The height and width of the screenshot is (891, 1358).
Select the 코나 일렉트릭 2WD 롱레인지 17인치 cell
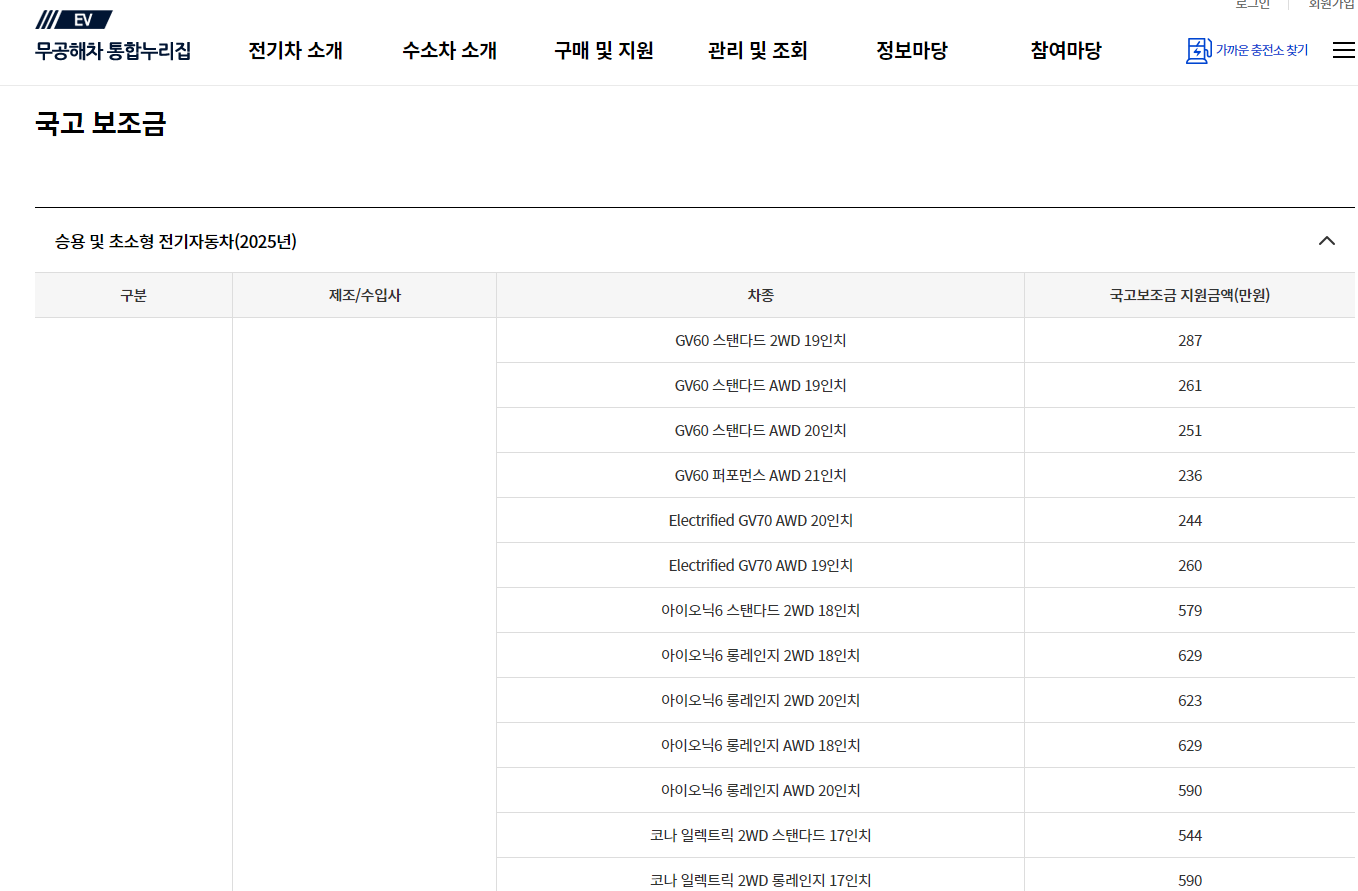pos(761,876)
